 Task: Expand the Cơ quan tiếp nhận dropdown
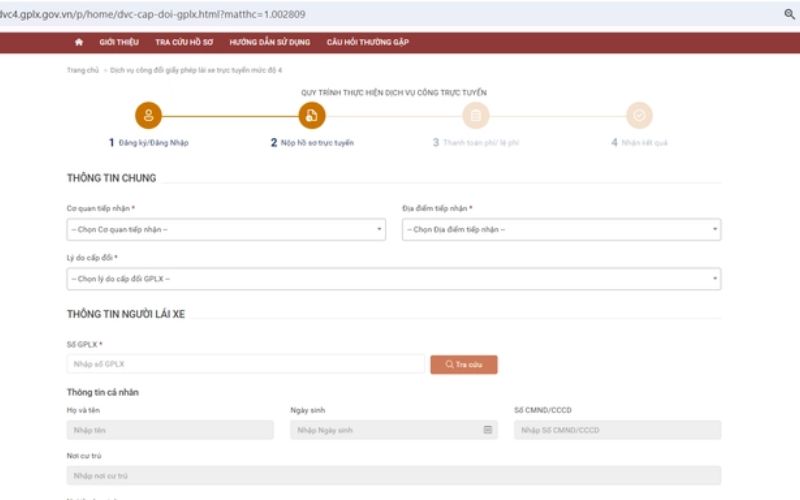pos(226,230)
